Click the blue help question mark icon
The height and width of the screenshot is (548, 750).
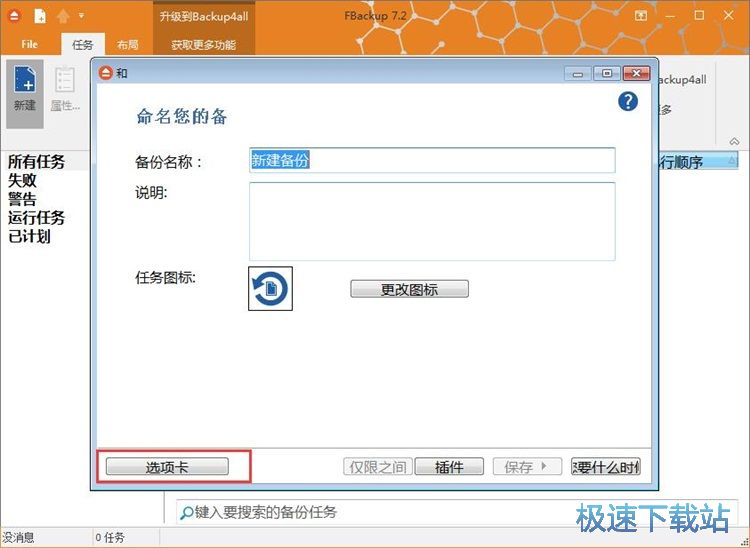pos(628,101)
